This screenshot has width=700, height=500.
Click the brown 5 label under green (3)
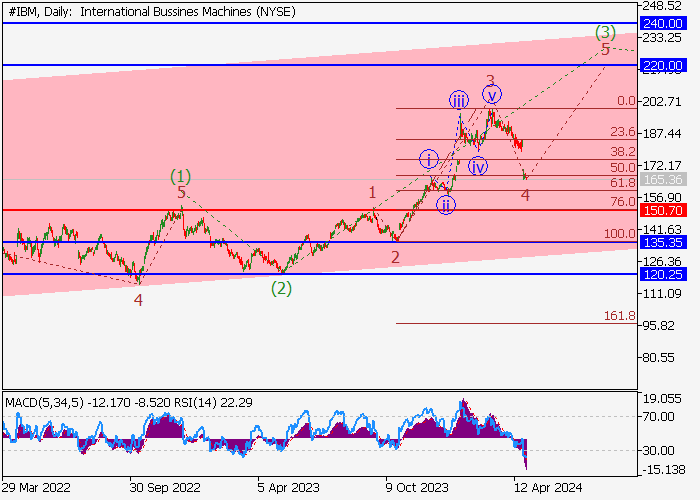(605, 50)
